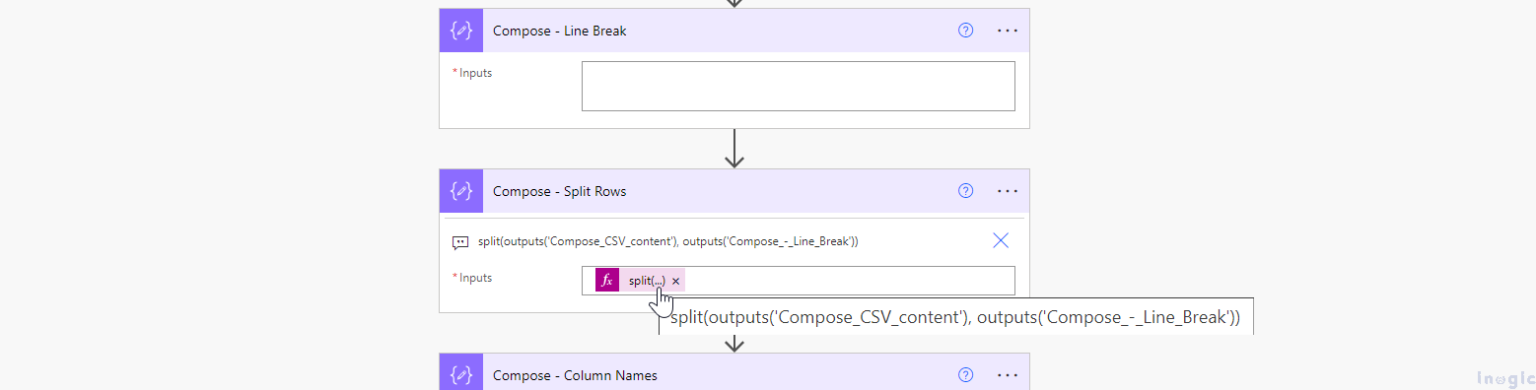Image resolution: width=1536 pixels, height=390 pixels.
Task: Open help for Compose - Line Break
Action: click(965, 30)
